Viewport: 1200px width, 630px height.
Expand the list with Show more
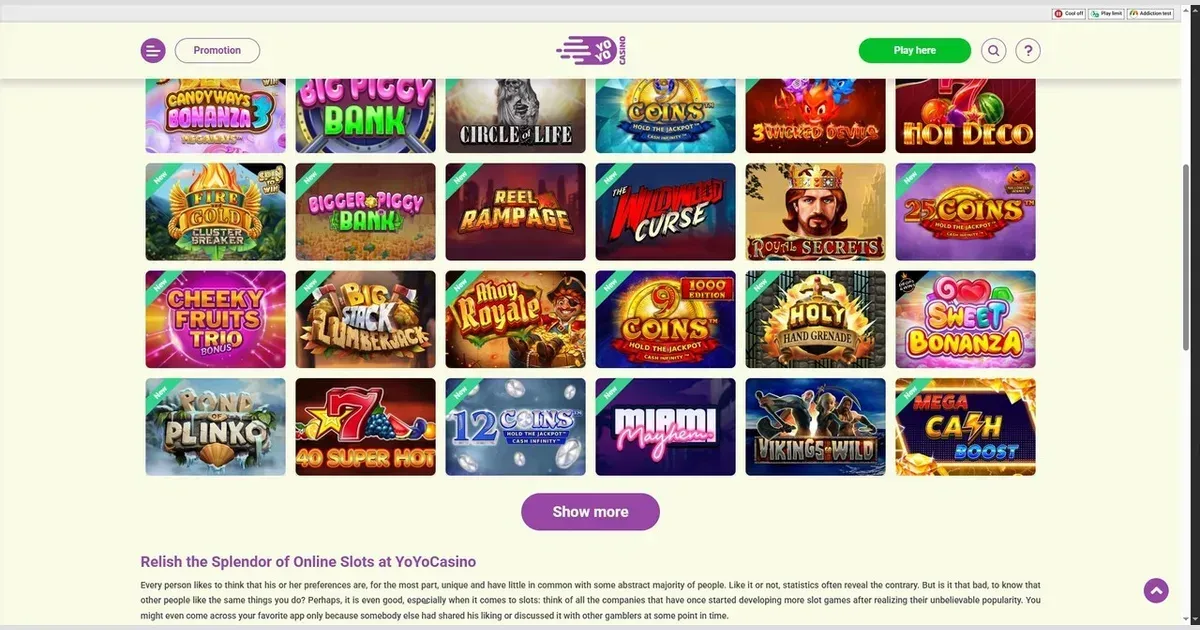[x=590, y=511]
